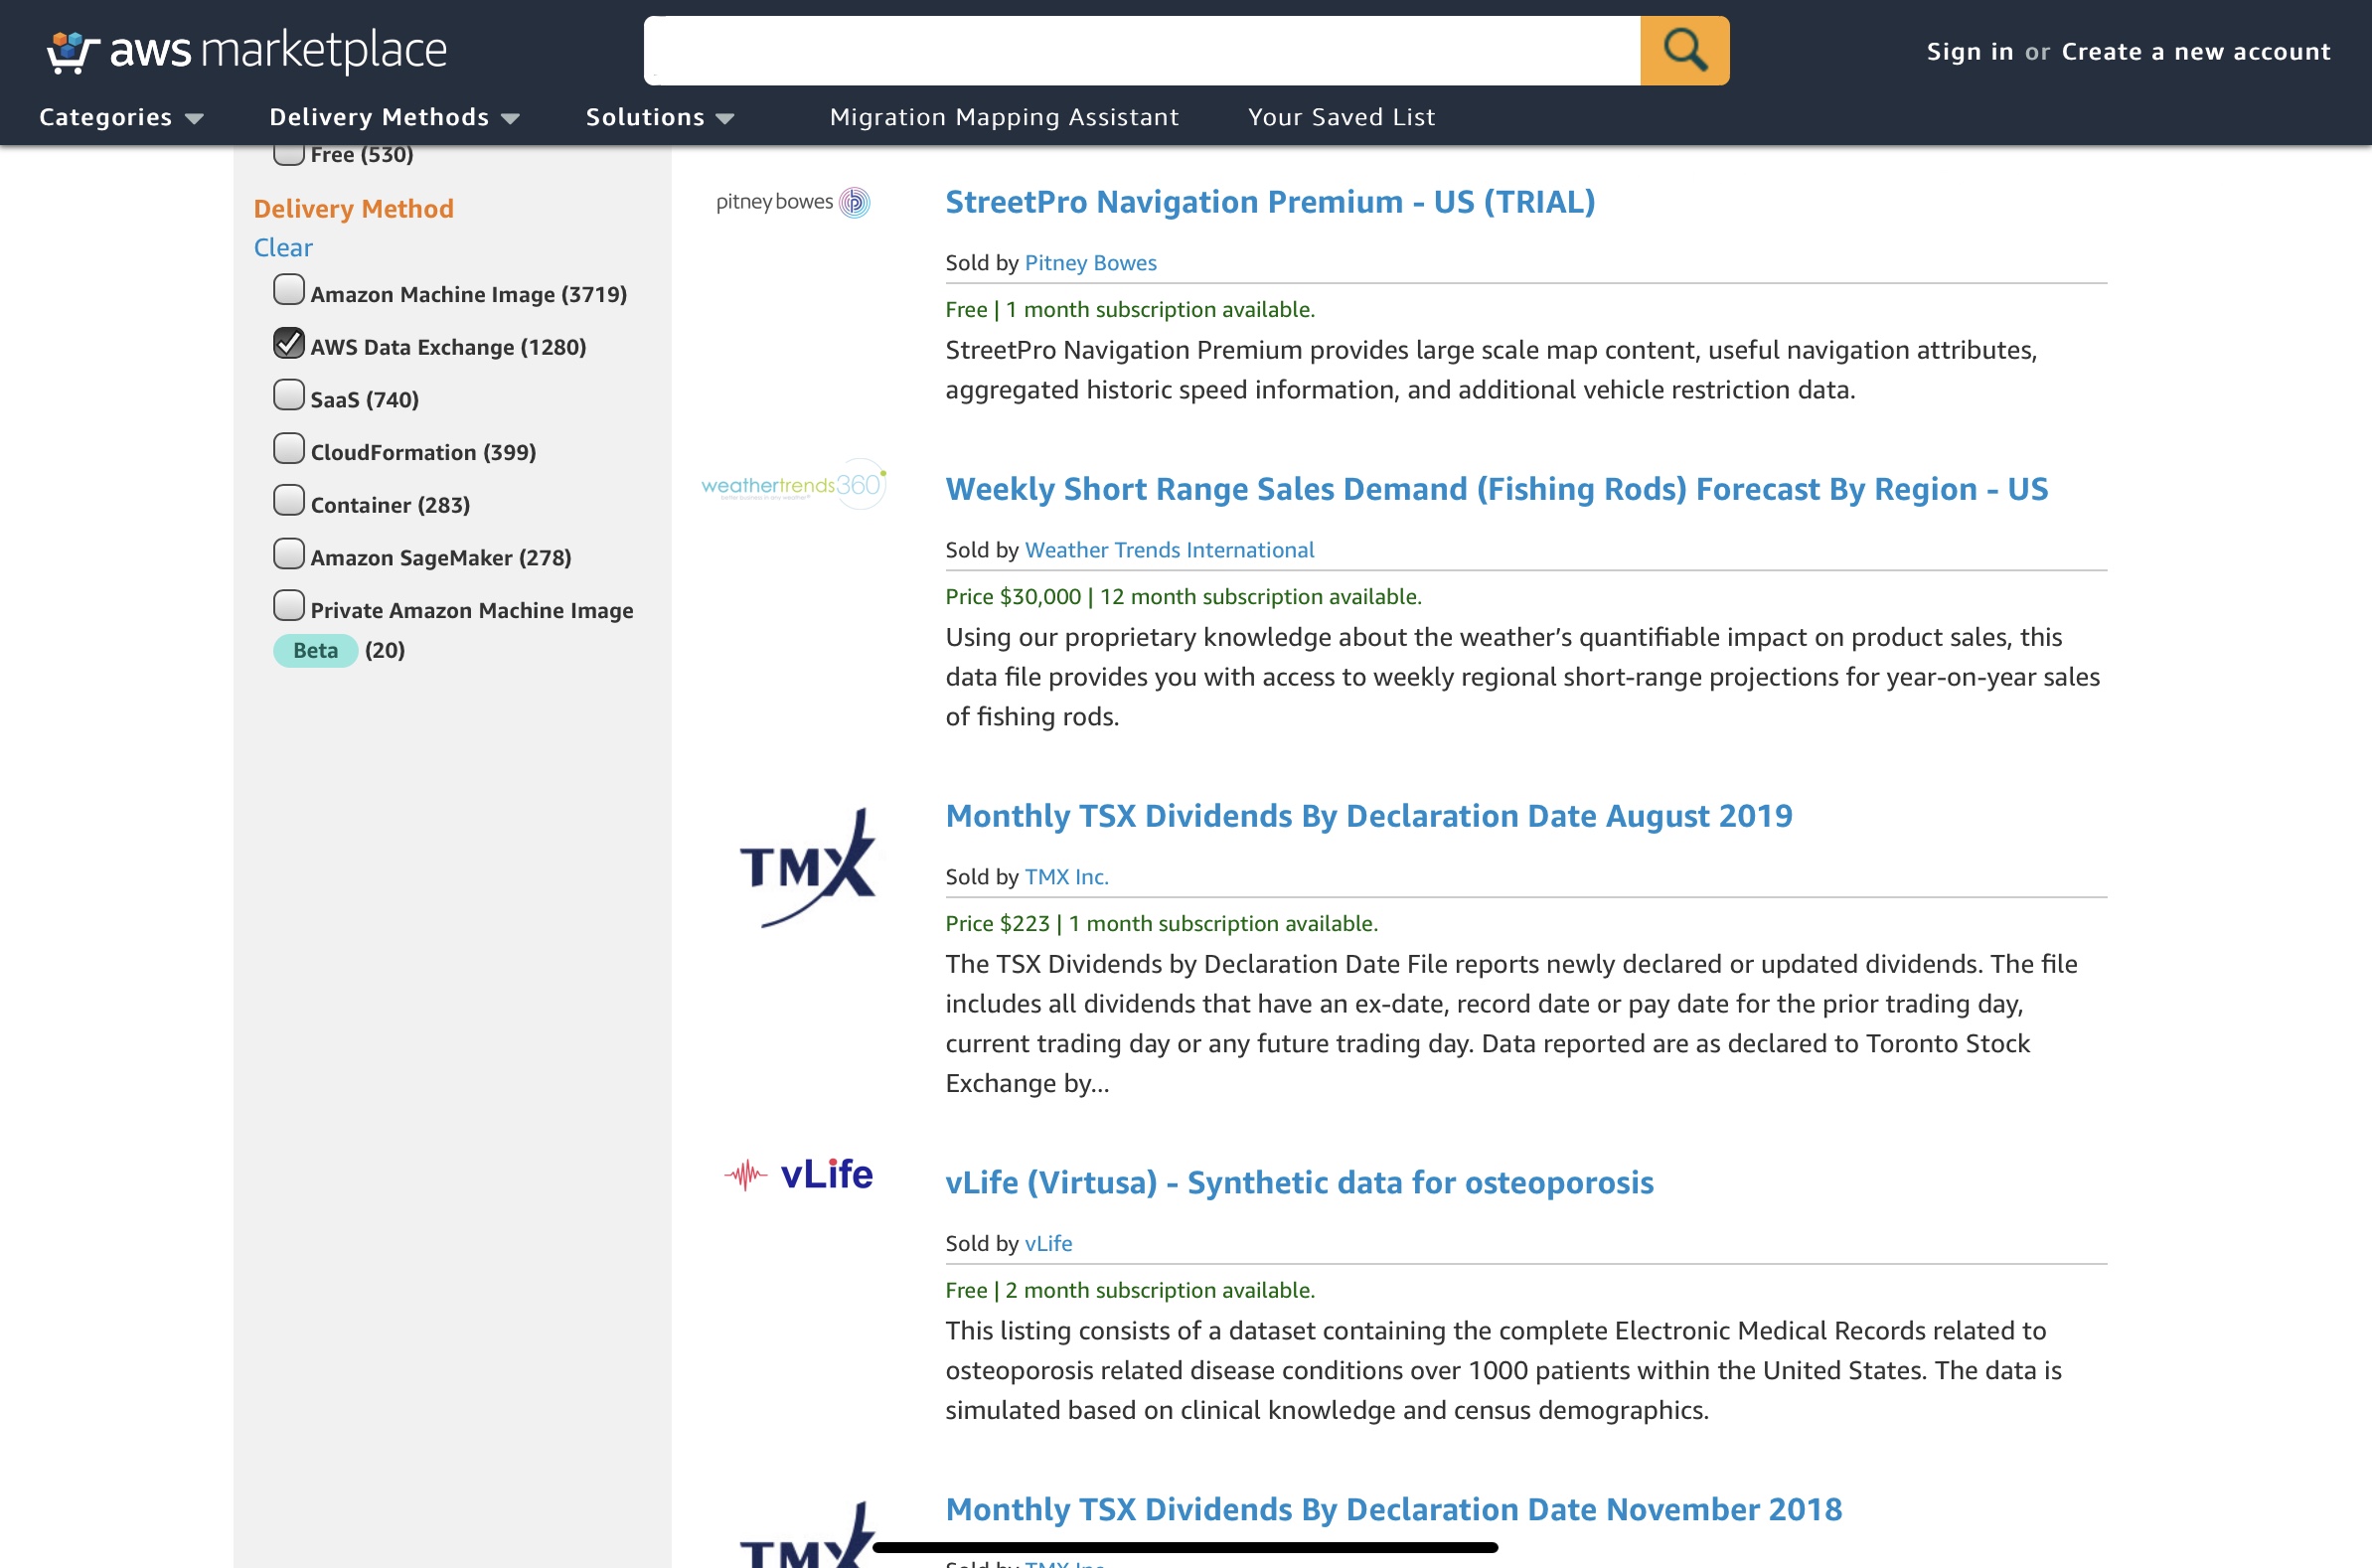Image resolution: width=2372 pixels, height=1568 pixels.
Task: Click the AWS Marketplace cart logo
Action: pos(246,50)
